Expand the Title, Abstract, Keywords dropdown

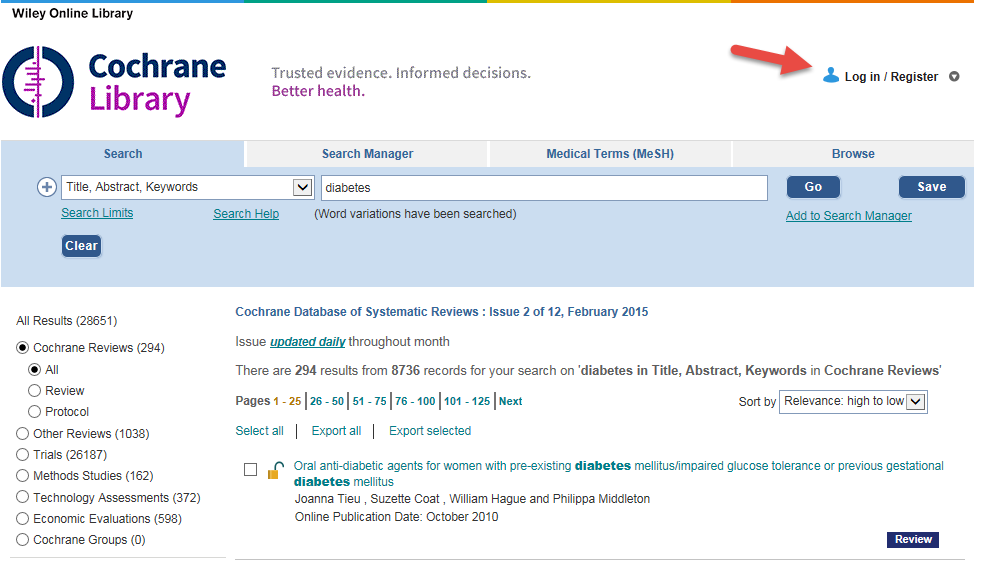coord(187,187)
